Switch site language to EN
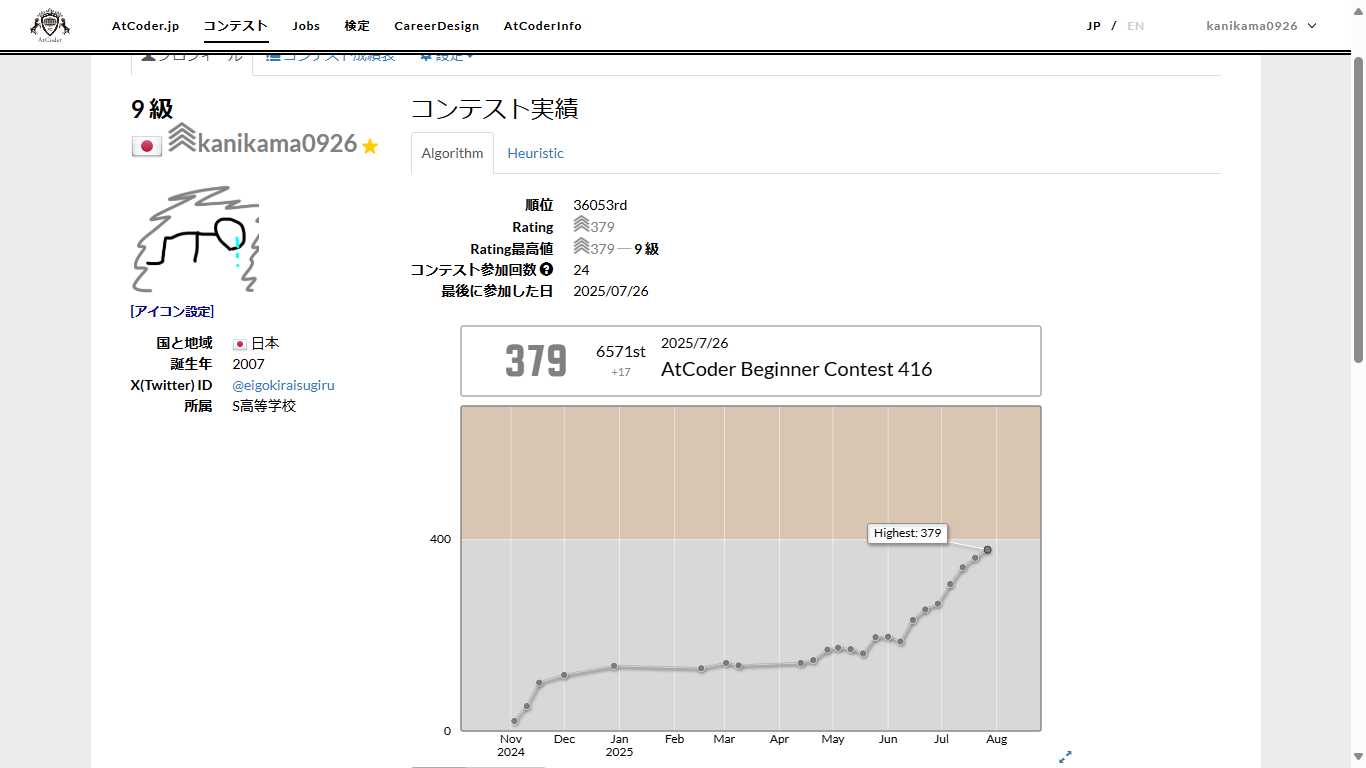 click(x=1135, y=26)
